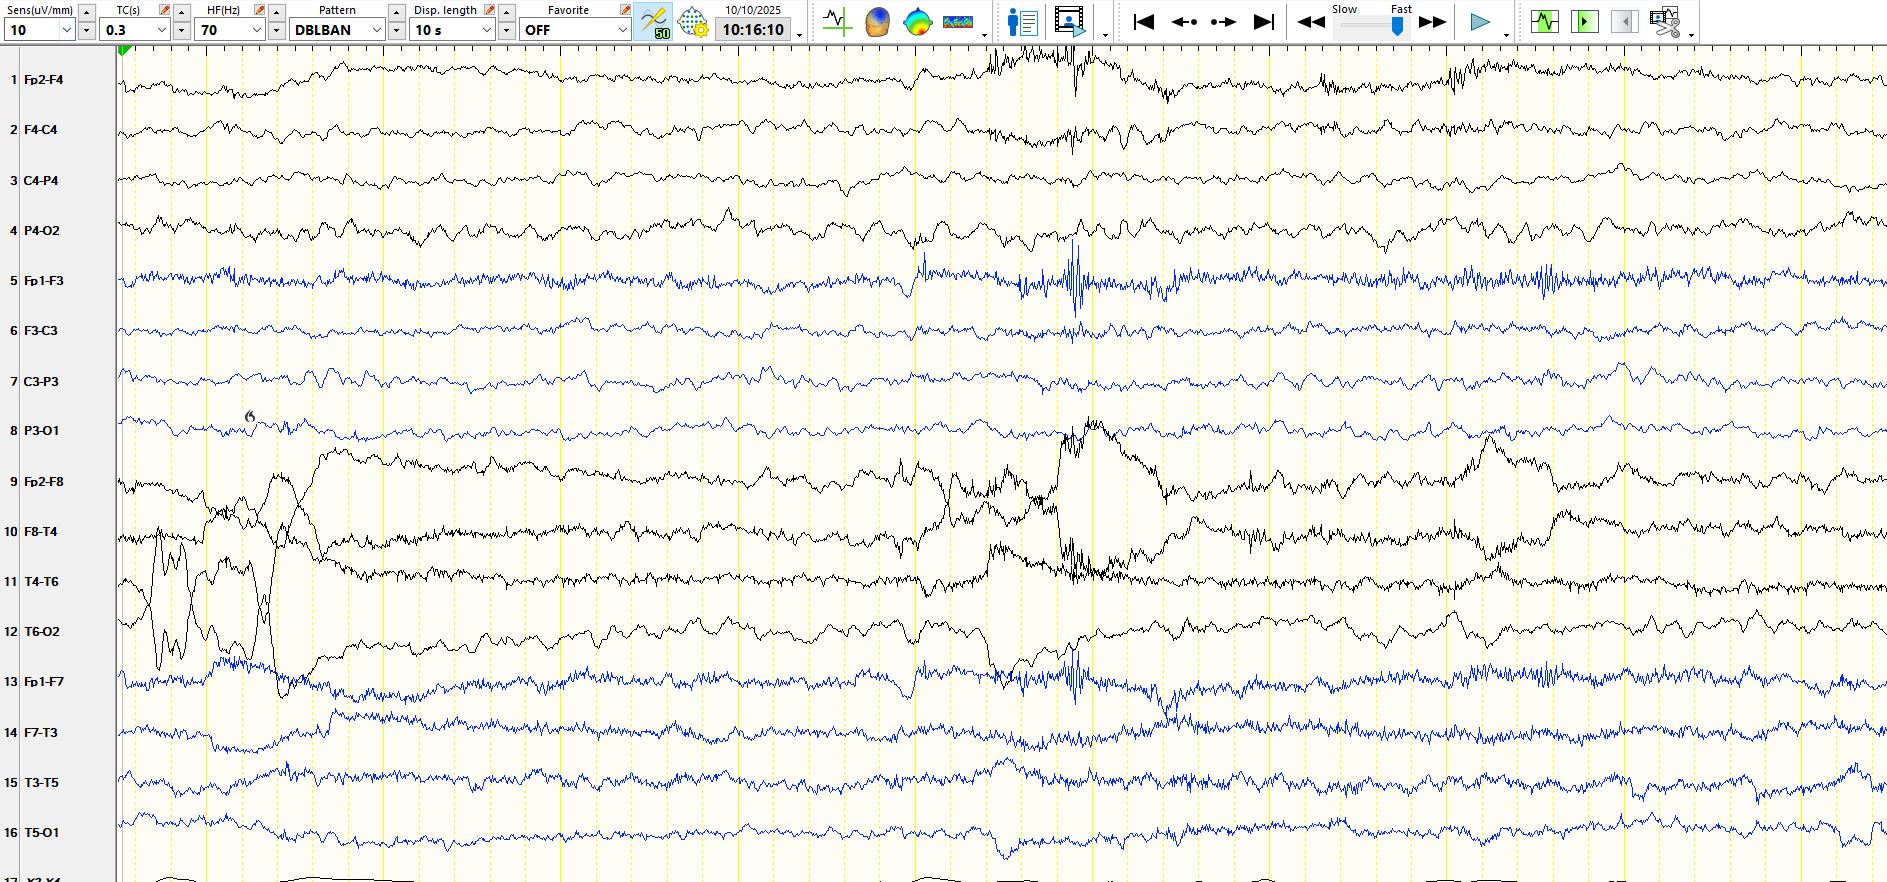
Task: Jump to the start of the recording
Action: point(1144,21)
